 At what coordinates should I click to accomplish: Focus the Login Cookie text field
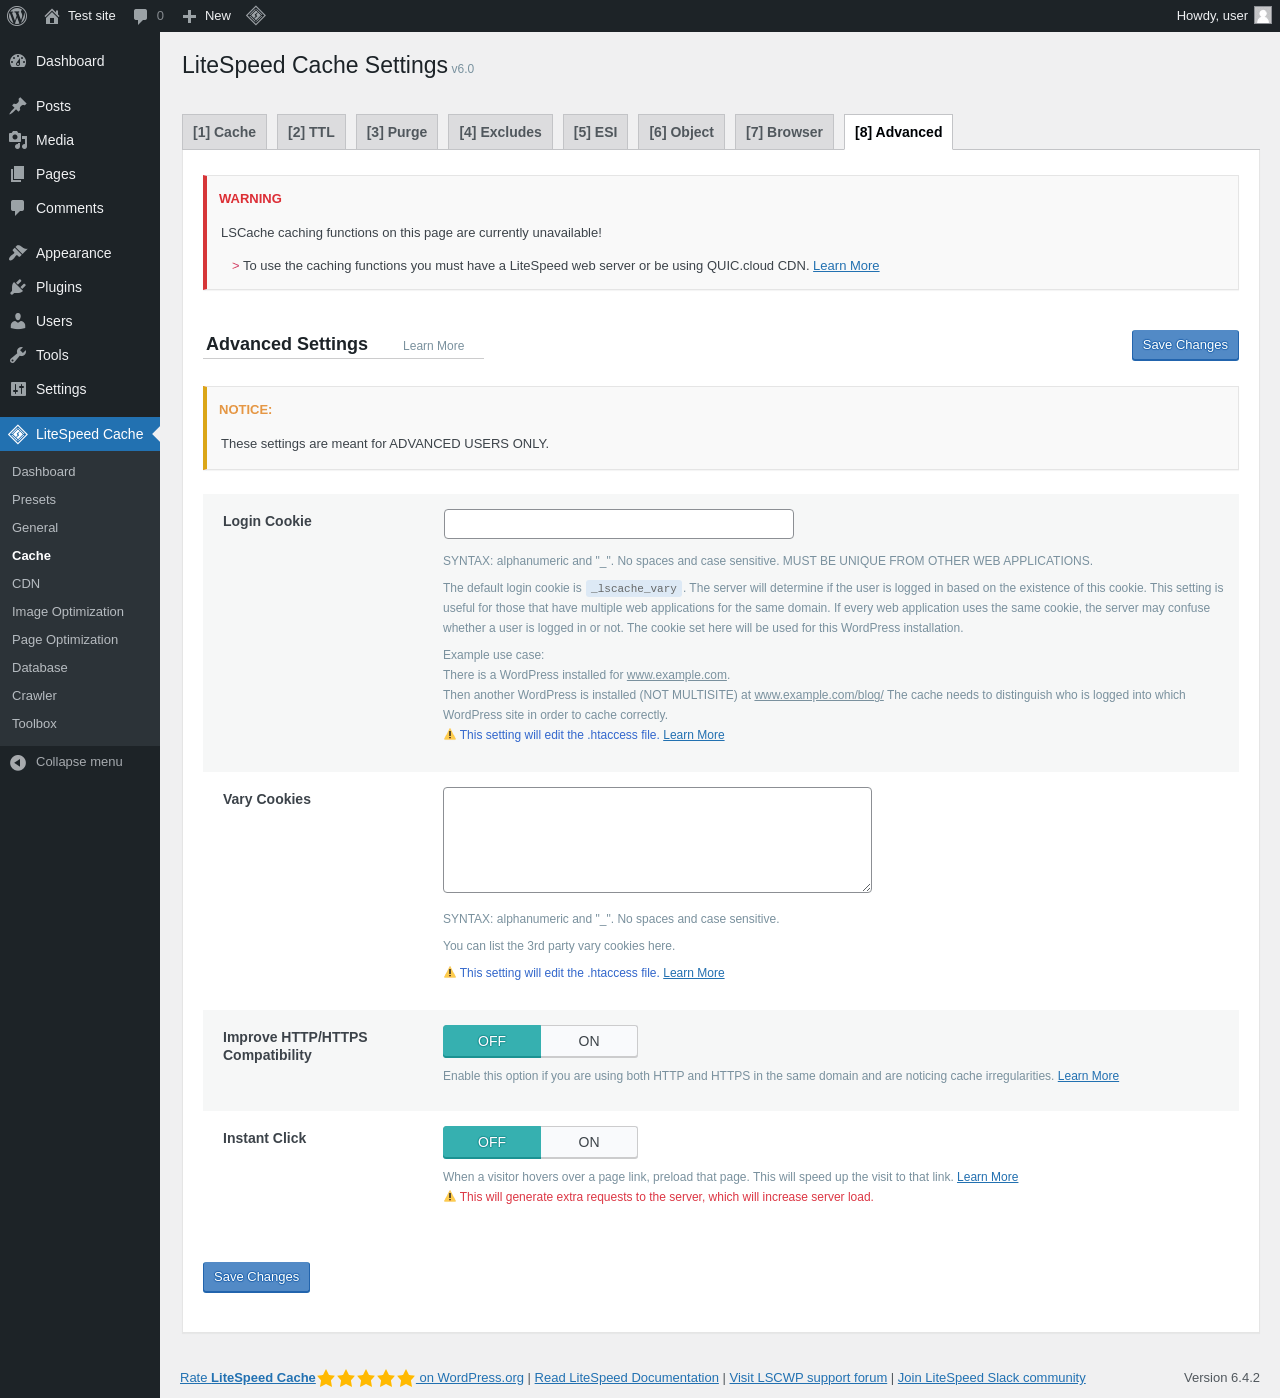[619, 524]
